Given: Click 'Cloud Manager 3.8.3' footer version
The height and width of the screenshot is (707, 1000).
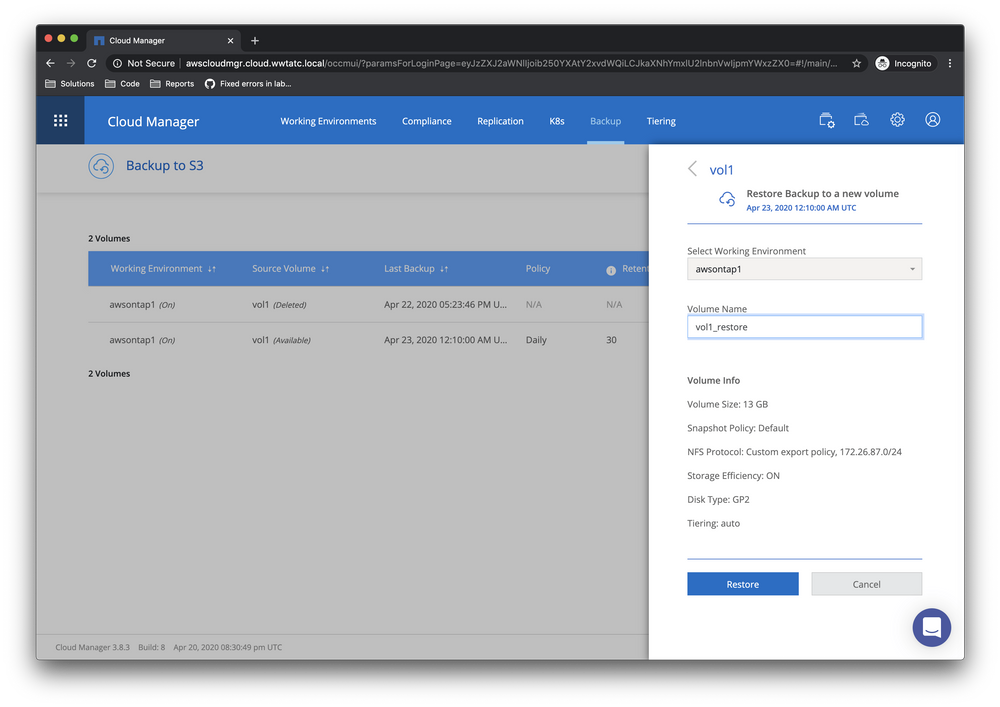Looking at the screenshot, I should [x=92, y=647].
